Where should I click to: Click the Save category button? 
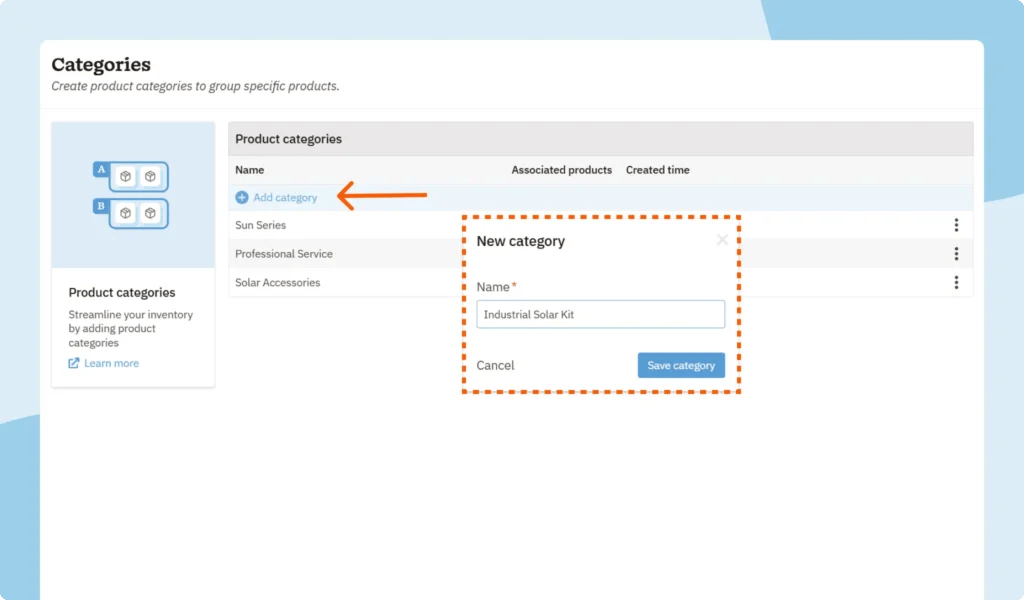click(681, 365)
